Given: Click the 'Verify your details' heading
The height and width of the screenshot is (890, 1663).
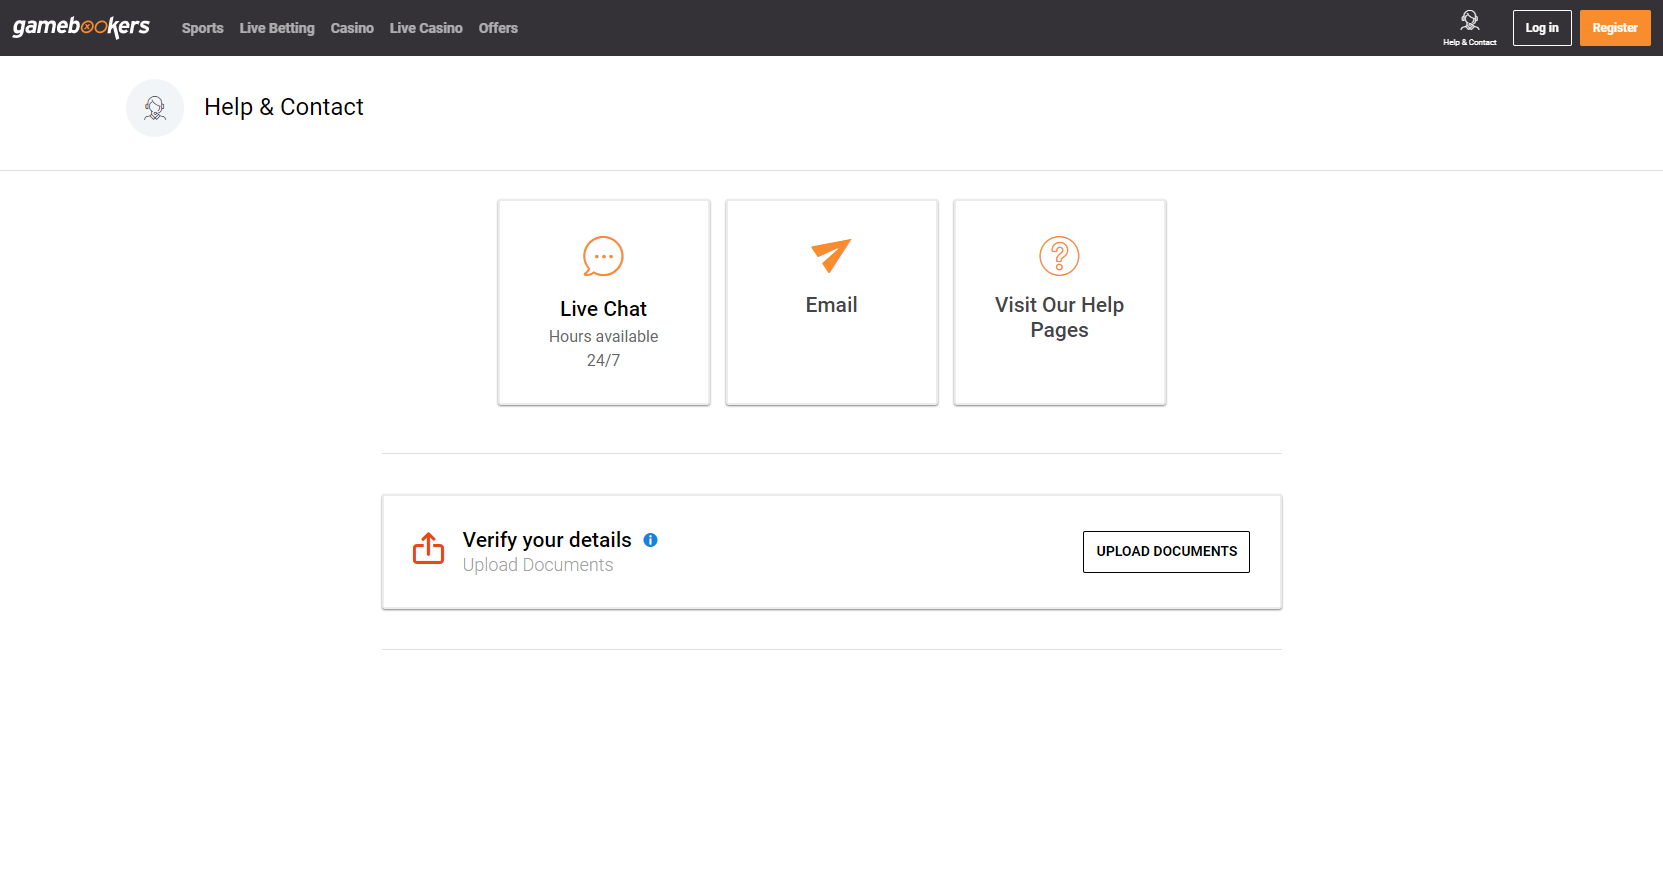Looking at the screenshot, I should click(x=547, y=540).
